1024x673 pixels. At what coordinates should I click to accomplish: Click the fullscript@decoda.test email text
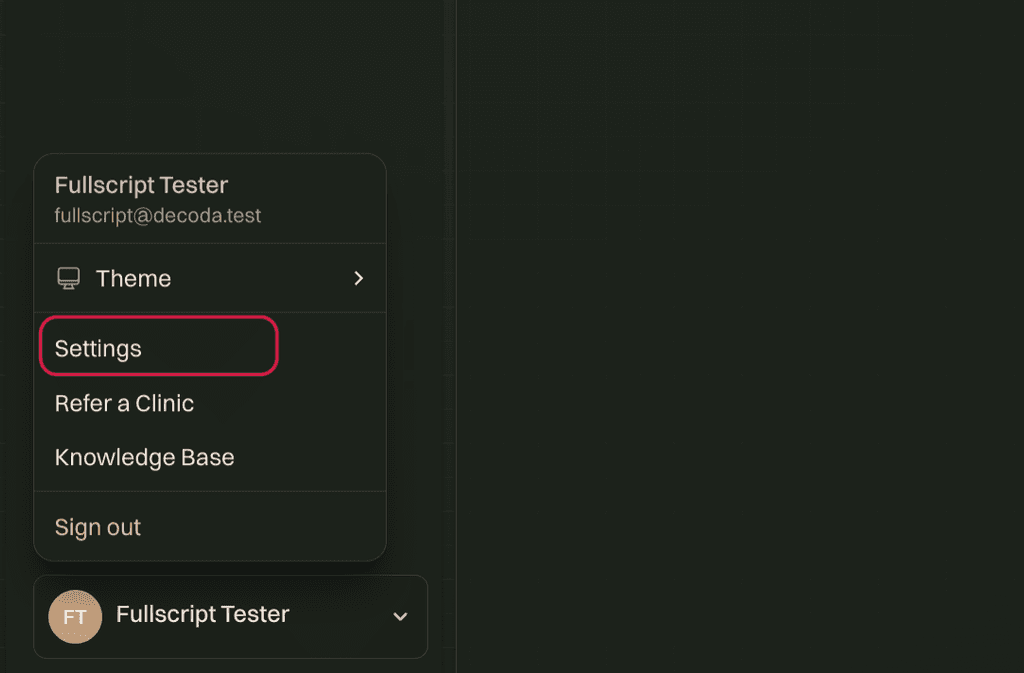[157, 216]
